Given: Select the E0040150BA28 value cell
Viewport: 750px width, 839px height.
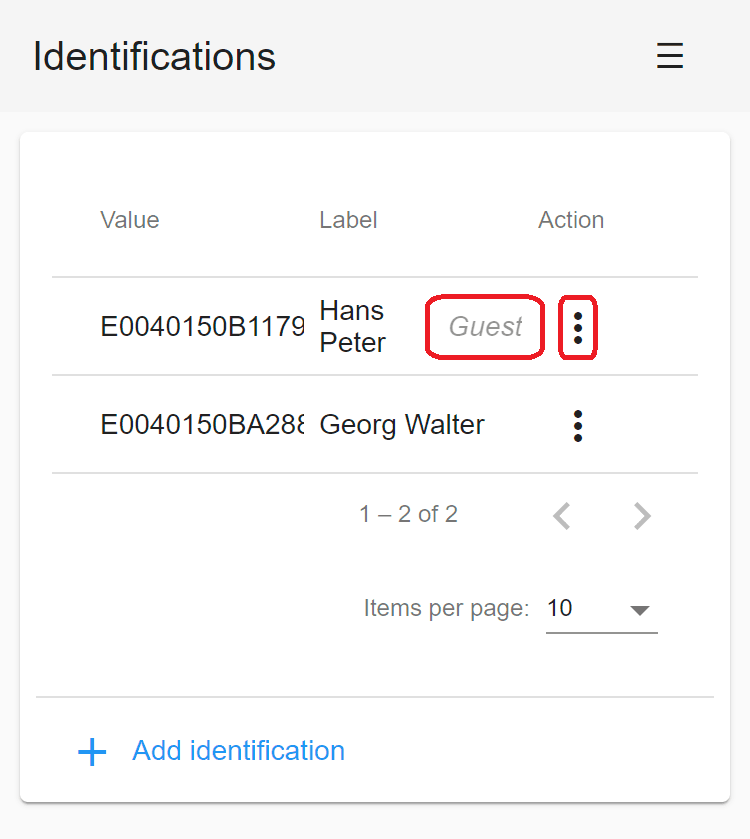Looking at the screenshot, I should click(x=202, y=424).
